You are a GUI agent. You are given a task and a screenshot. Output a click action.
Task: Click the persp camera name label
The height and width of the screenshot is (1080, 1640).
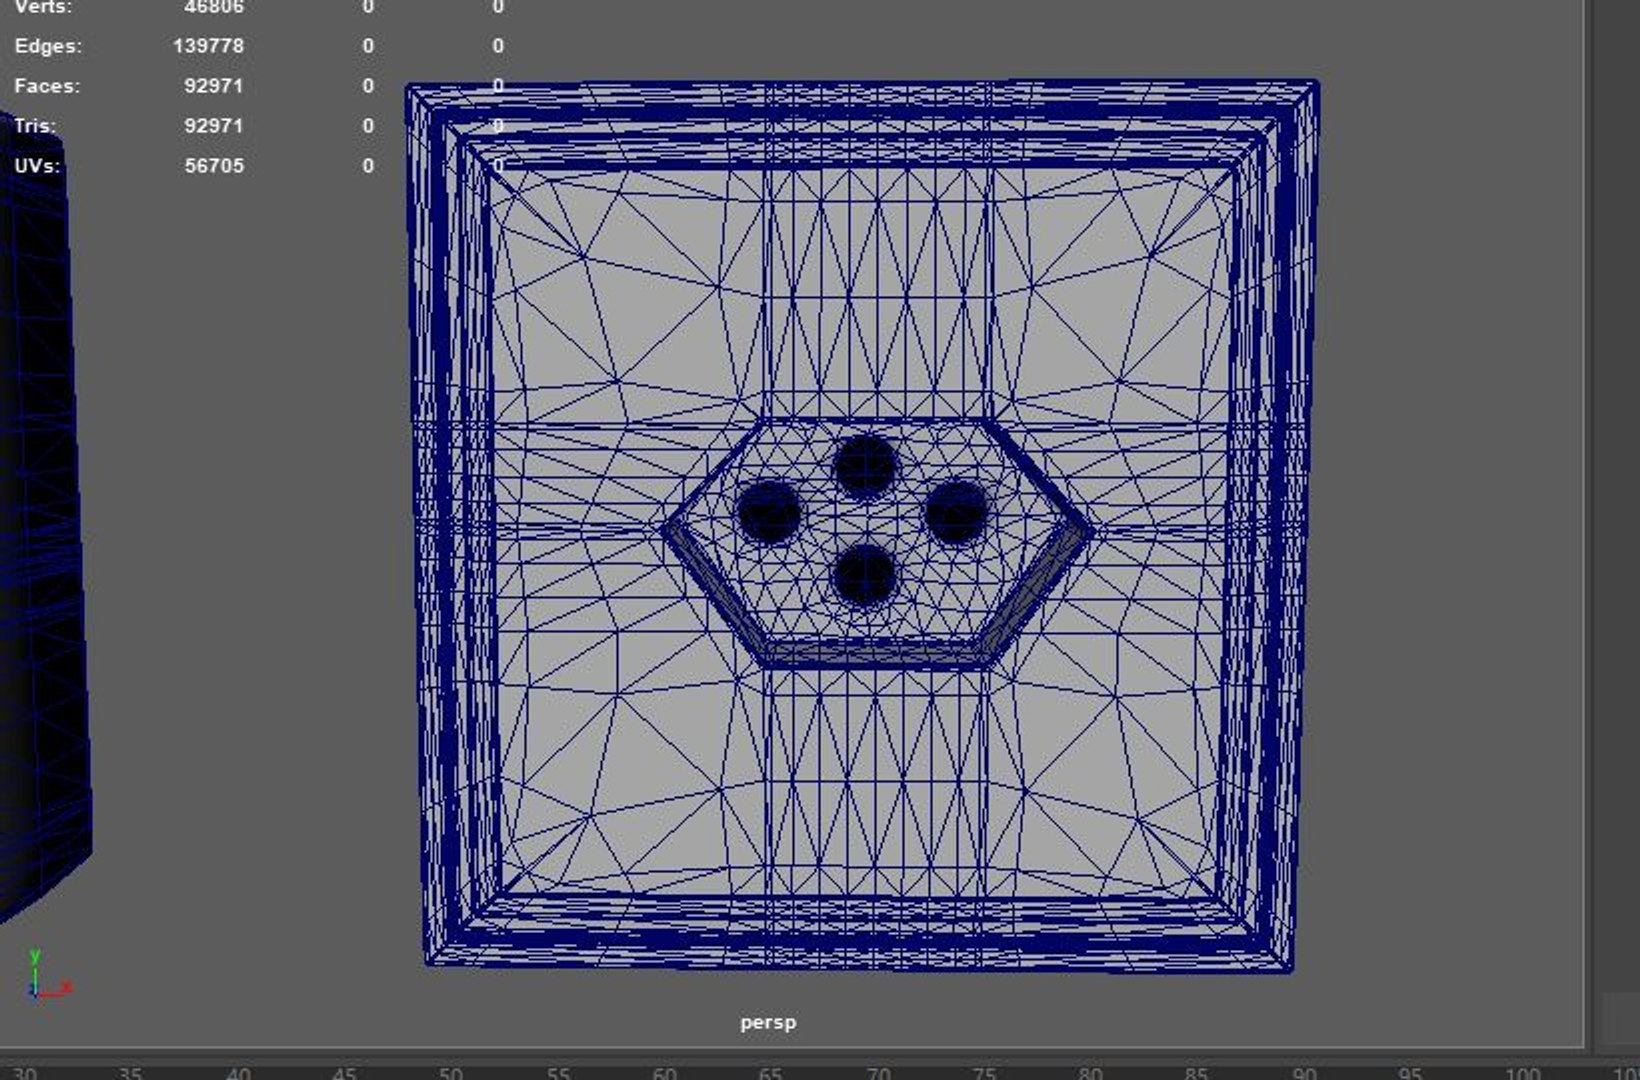768,1022
